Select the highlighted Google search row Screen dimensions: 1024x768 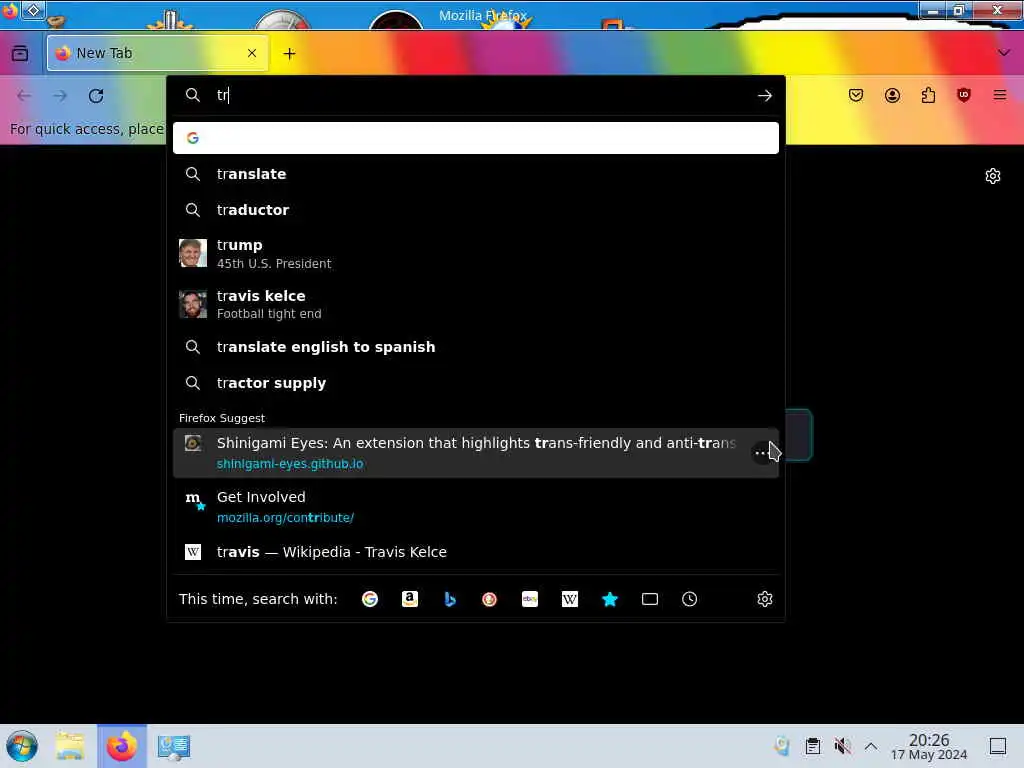475,138
